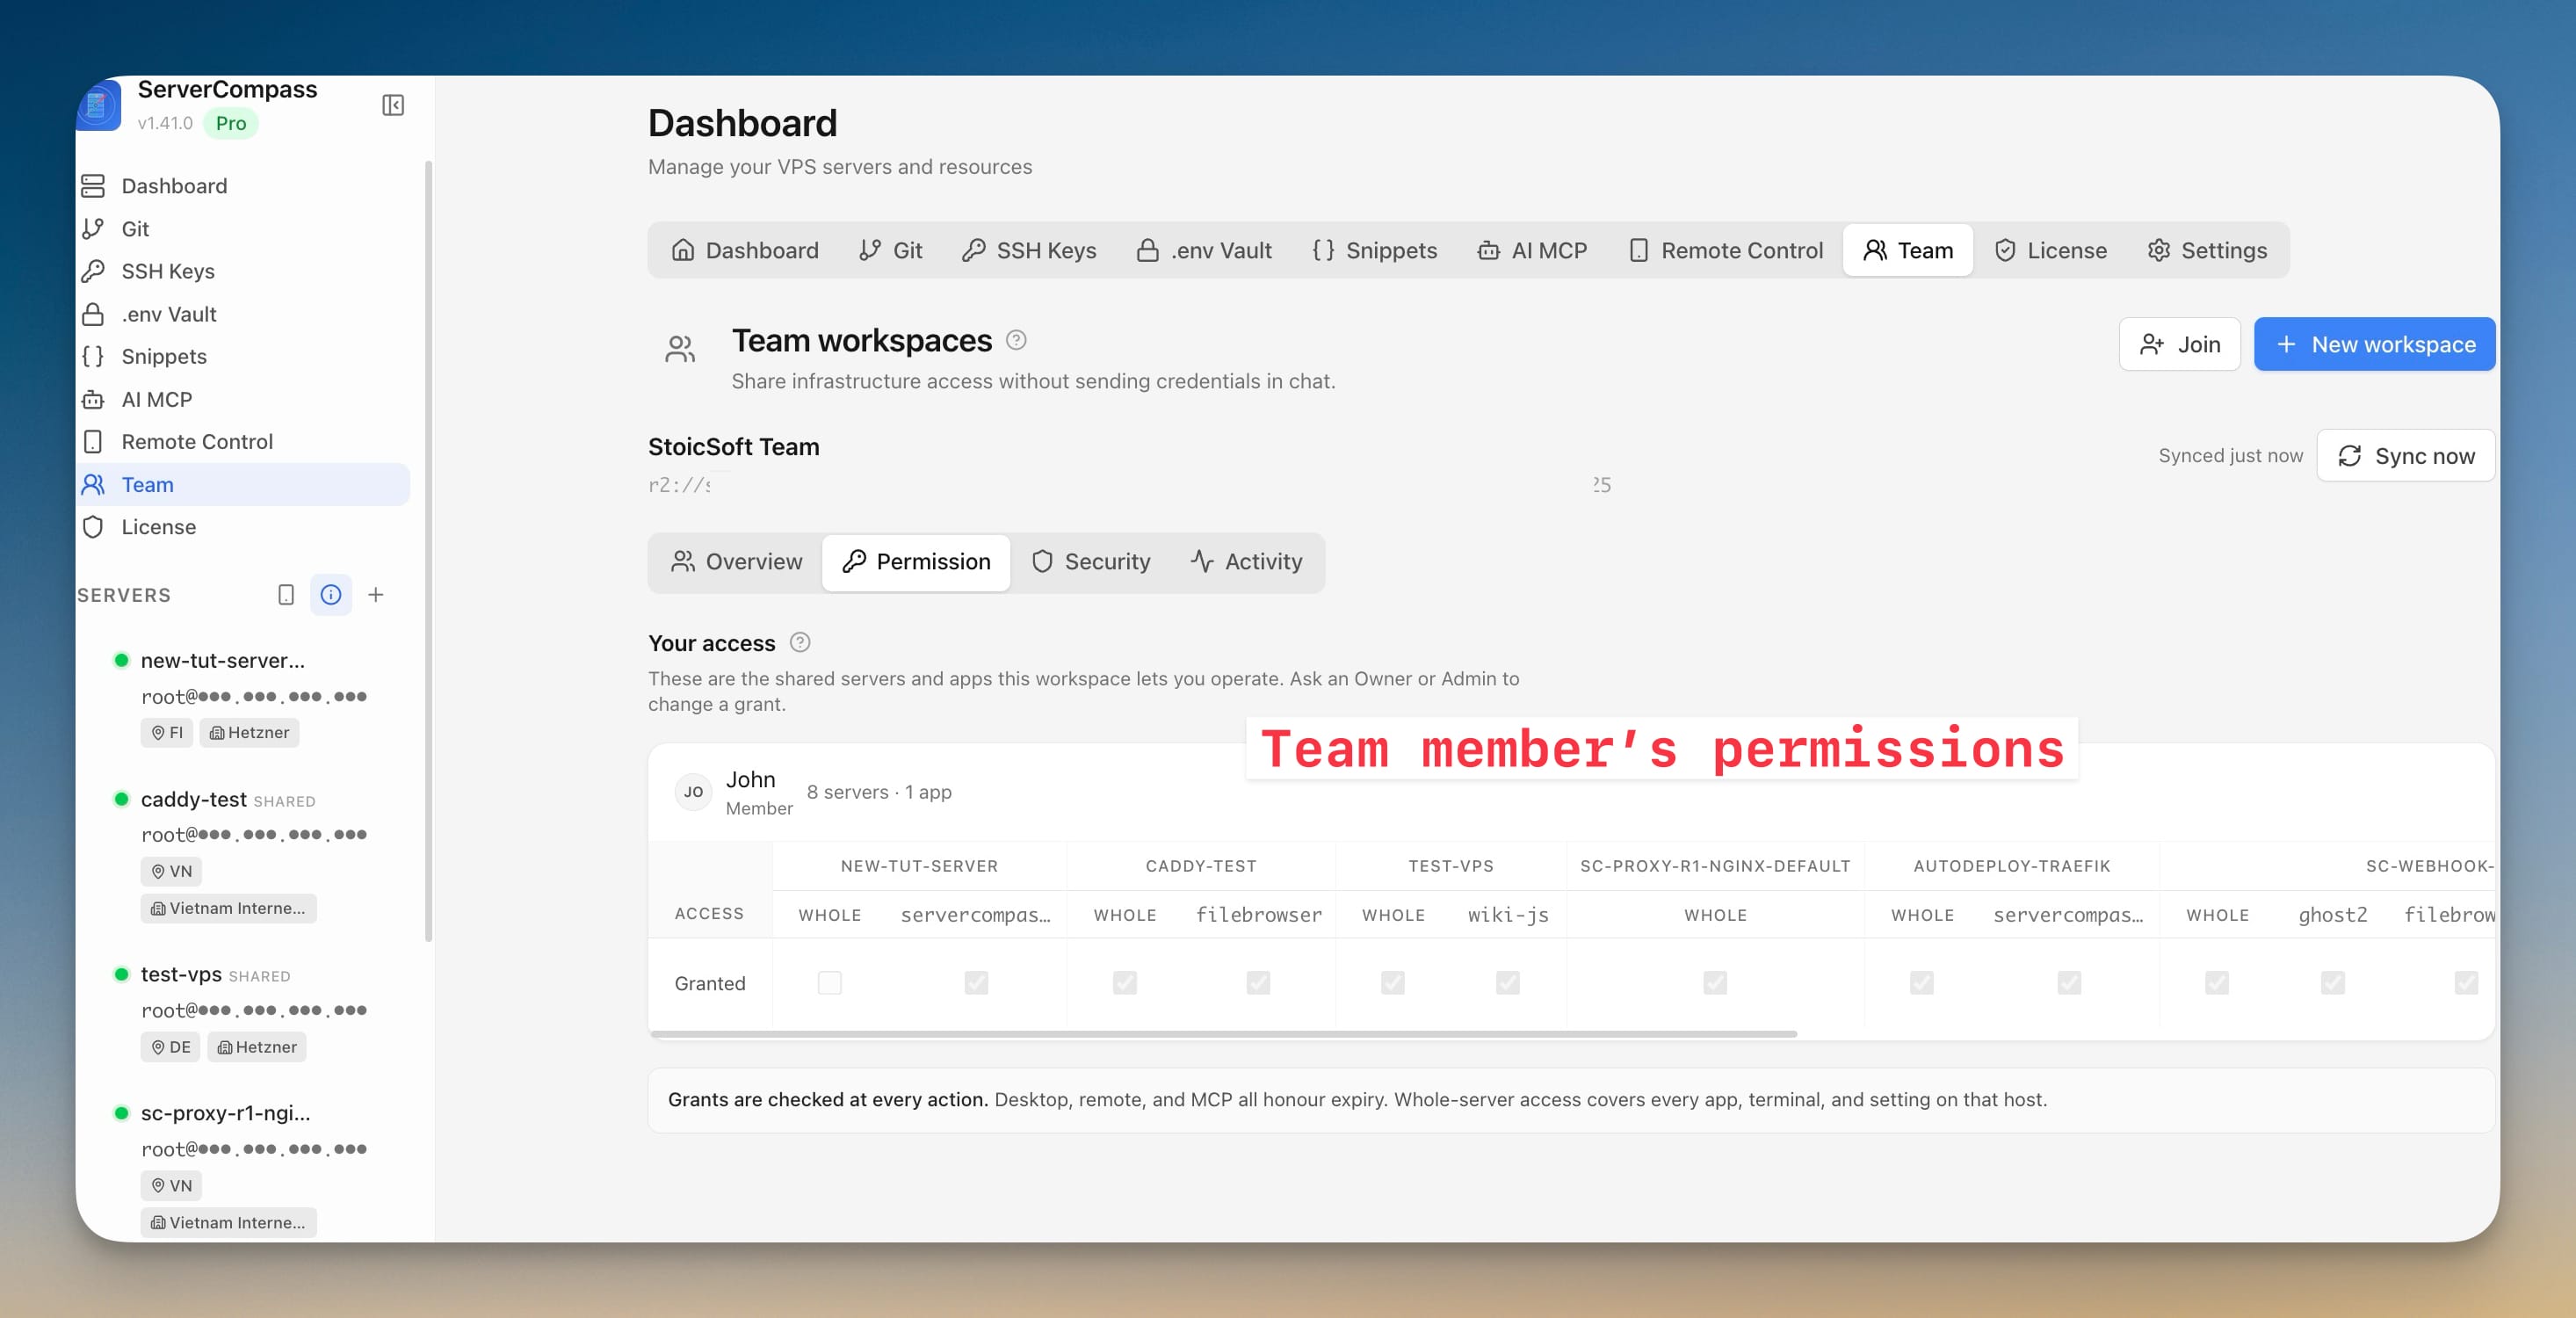Viewport: 2576px width, 1318px height.
Task: Switch to the Dashboard top tab
Action: click(x=745, y=250)
